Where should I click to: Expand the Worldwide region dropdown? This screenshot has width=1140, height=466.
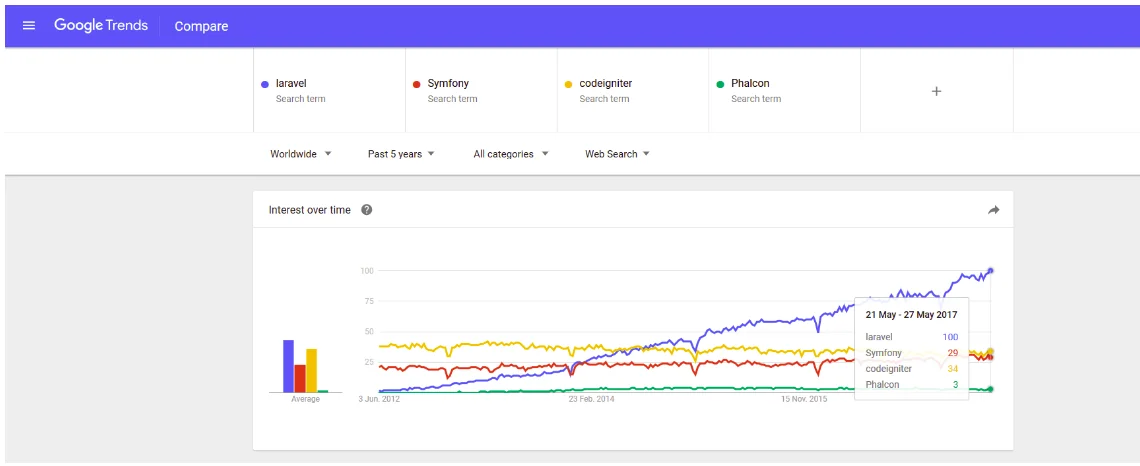300,154
